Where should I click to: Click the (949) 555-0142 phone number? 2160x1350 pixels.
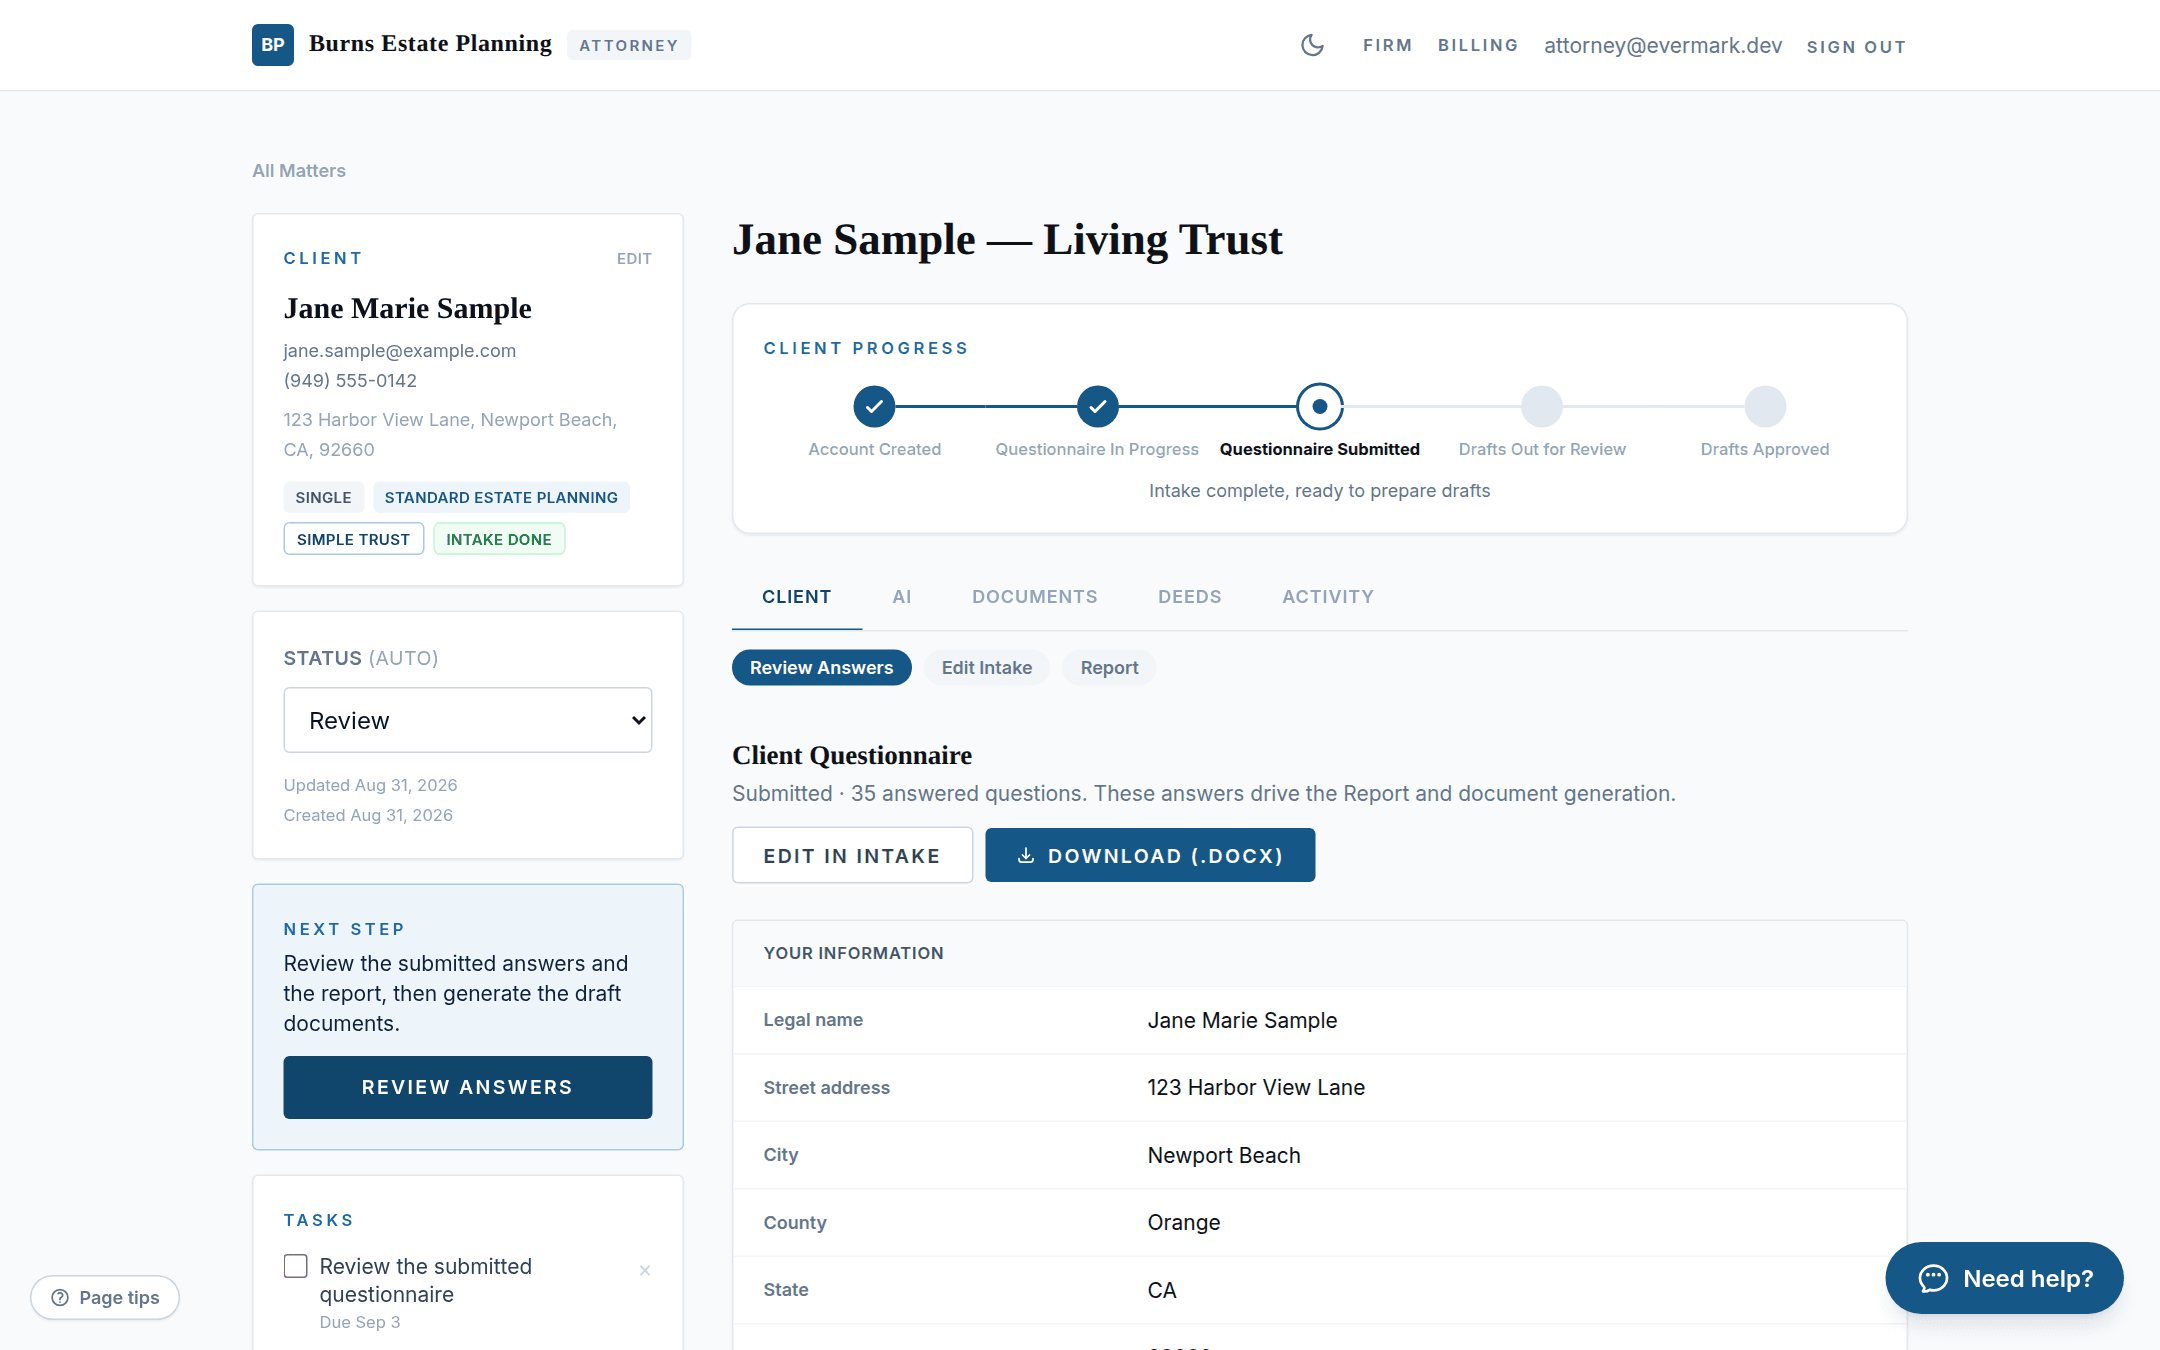[x=350, y=381]
